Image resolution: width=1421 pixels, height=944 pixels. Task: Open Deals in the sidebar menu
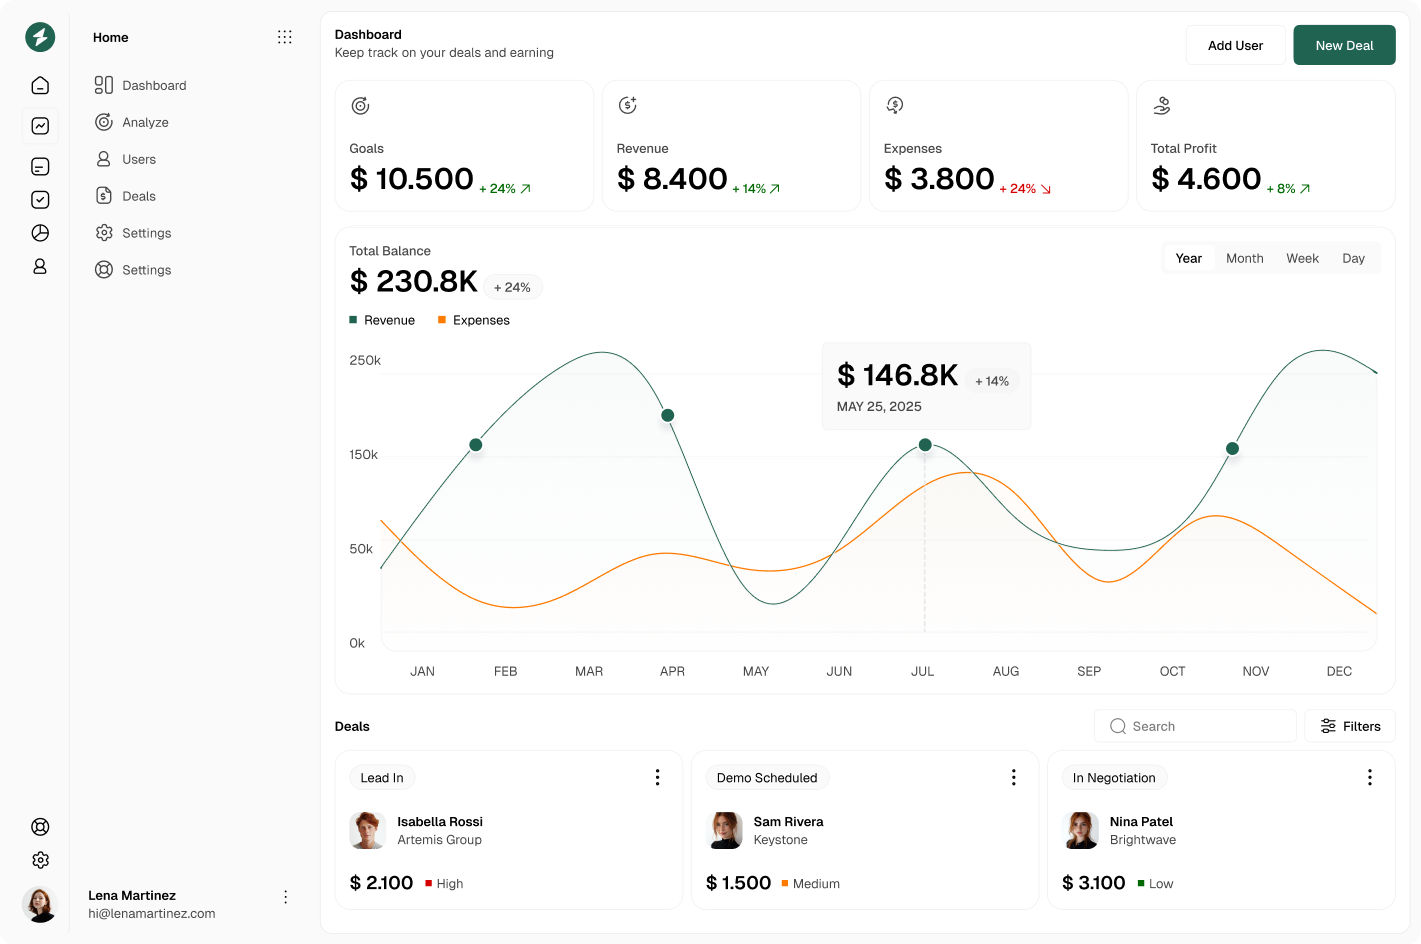125,196
